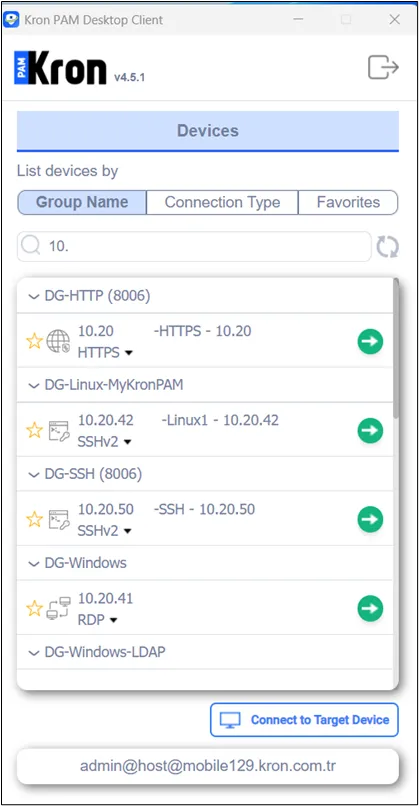This screenshot has width=419, height=806.
Task: Star the 10.20.42 Linux1 device
Action: point(34,430)
